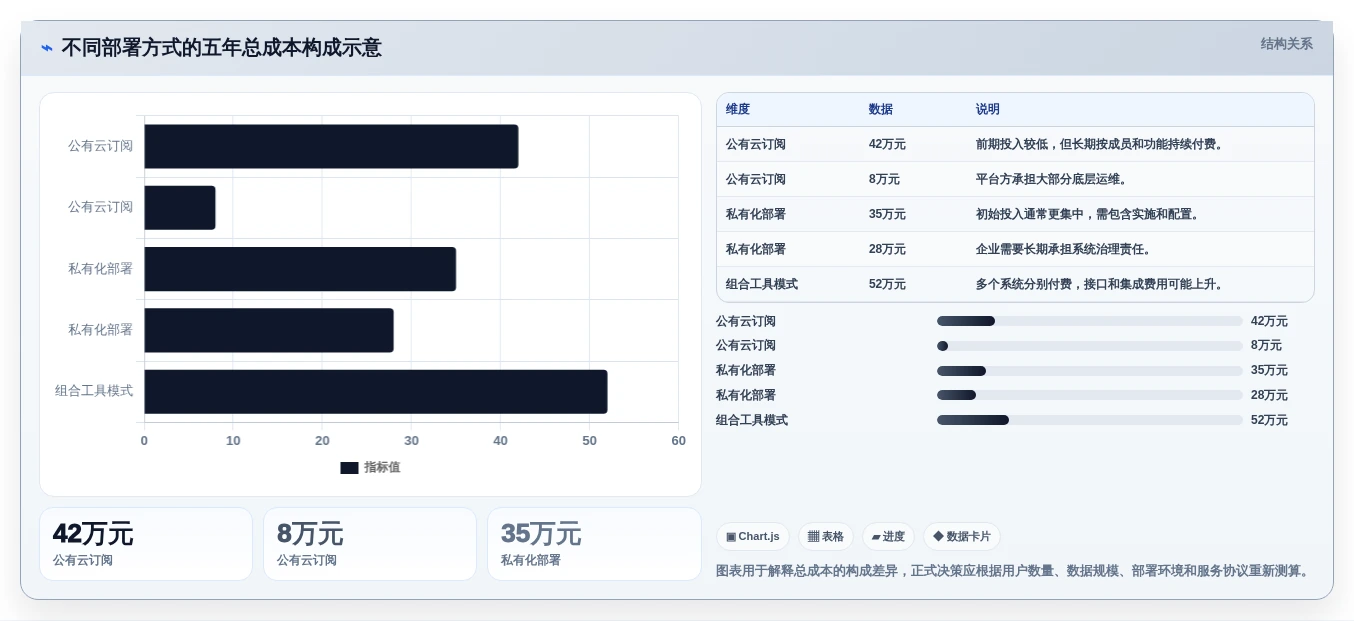Click the progress bar labeled 35万元
Viewport: 1354px width, 621px height.
coord(1090,371)
